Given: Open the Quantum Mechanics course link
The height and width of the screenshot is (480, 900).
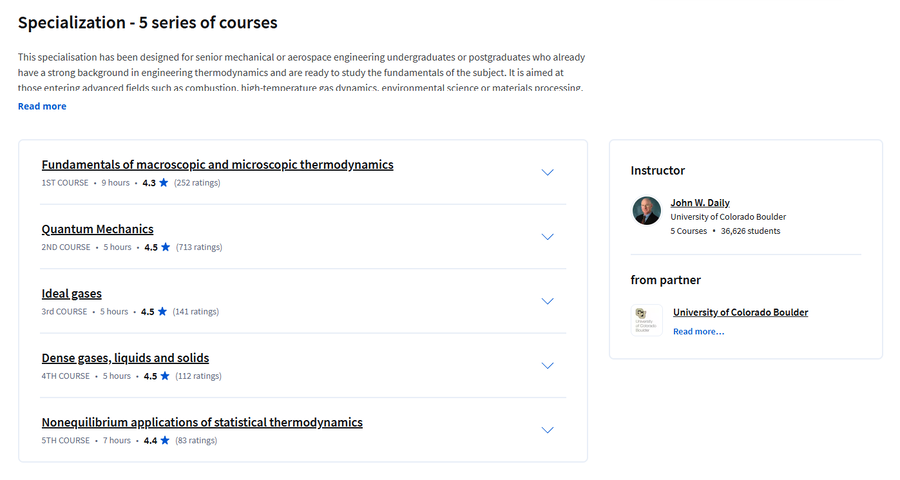Looking at the screenshot, I should tap(98, 229).
